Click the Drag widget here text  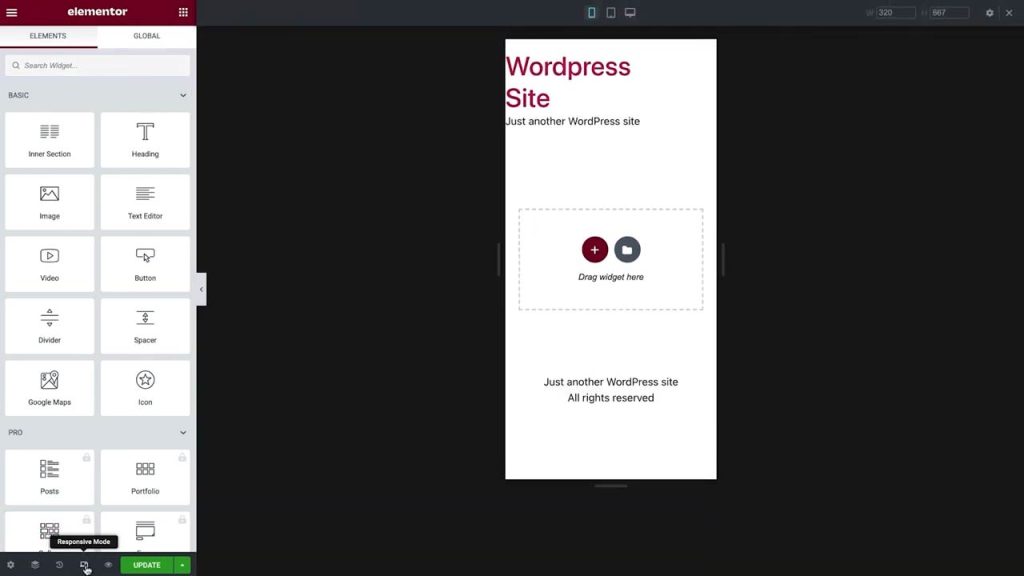coord(611,277)
